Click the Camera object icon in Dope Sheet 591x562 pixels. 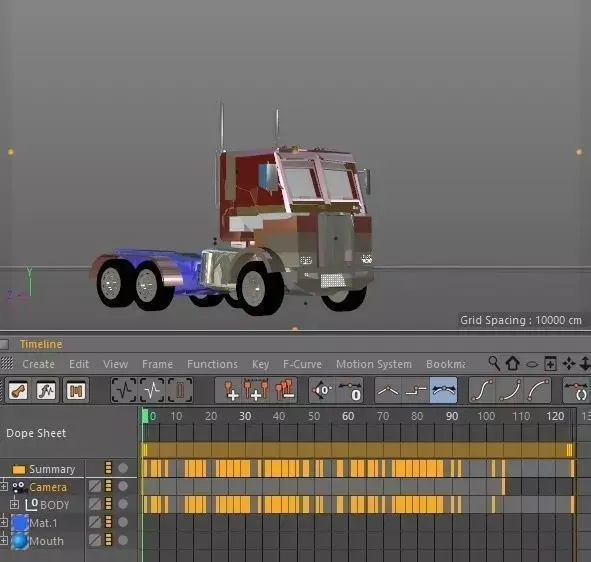coord(19,487)
